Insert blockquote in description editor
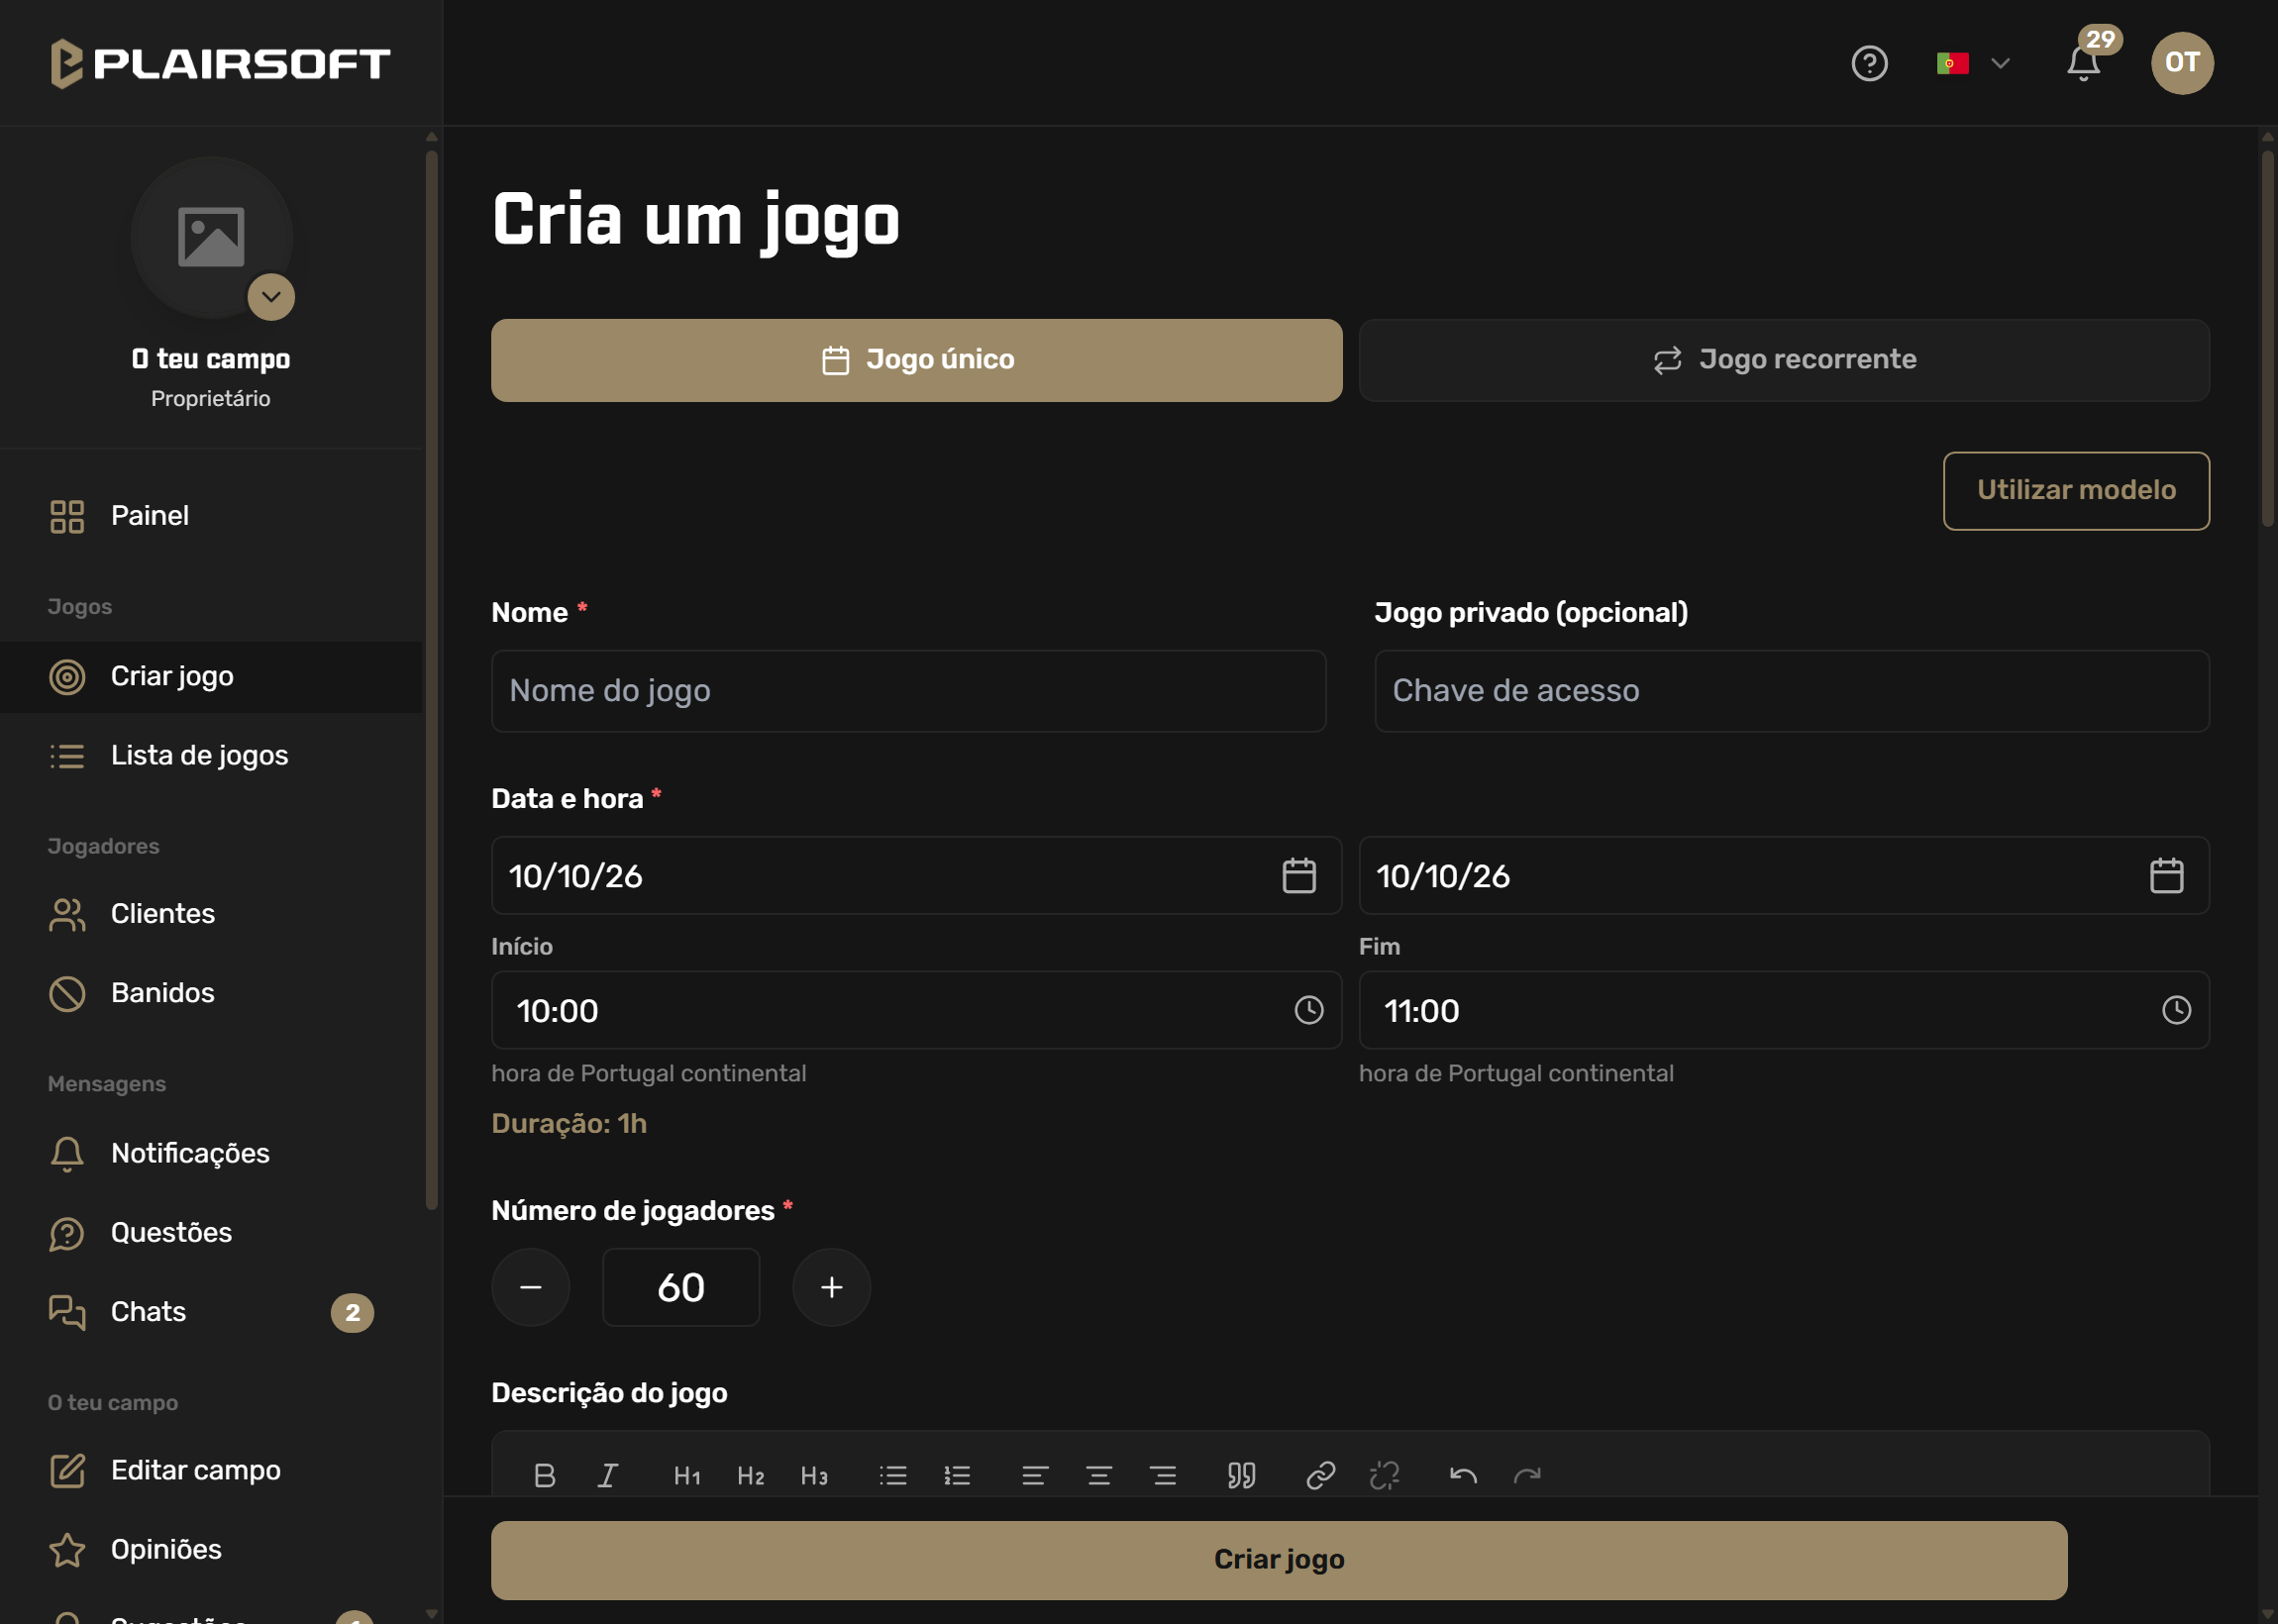Viewport: 2278px width, 1624px height. 1241,1475
